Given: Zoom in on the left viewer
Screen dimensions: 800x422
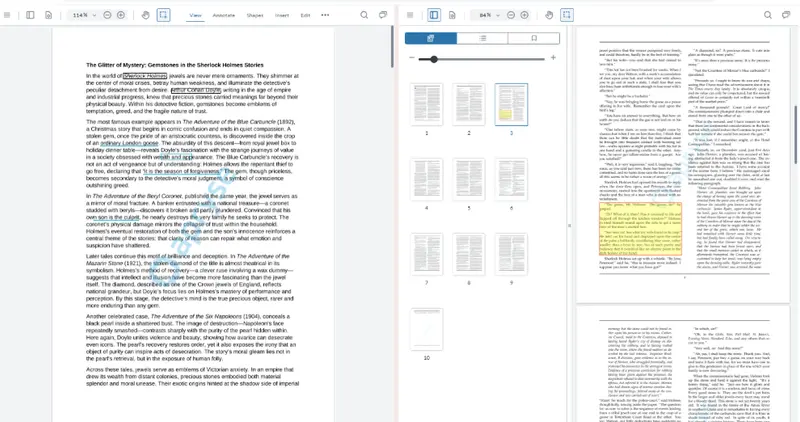Looking at the screenshot, I should (121, 15).
